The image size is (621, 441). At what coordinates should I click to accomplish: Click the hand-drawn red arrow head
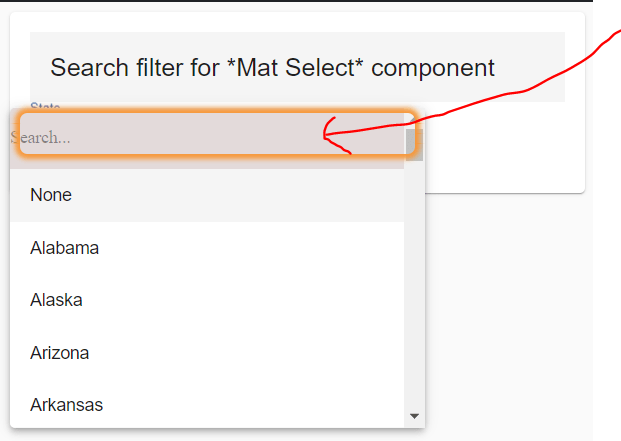pyautogui.click(x=335, y=135)
